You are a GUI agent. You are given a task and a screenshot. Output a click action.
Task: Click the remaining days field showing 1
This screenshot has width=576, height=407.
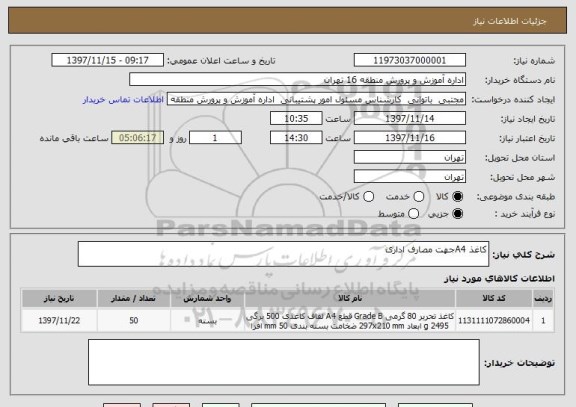tap(215, 138)
